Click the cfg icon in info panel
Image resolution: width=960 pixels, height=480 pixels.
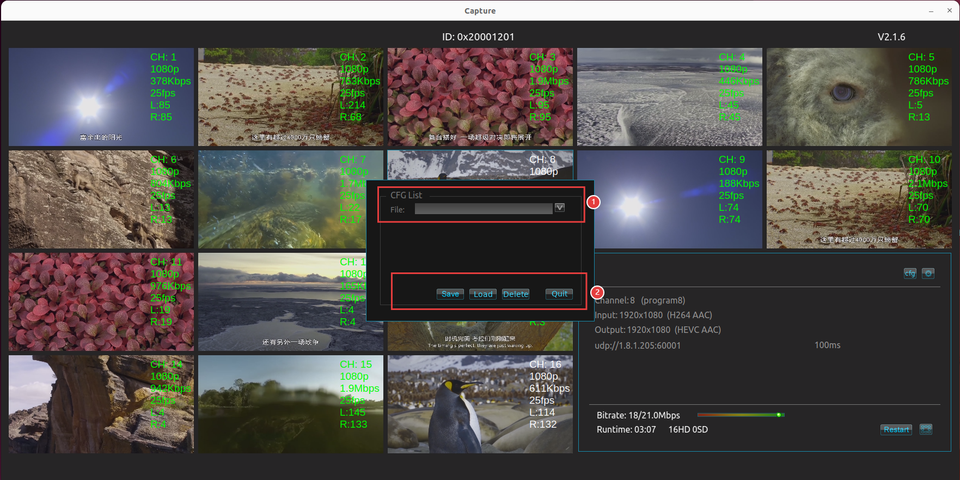[910, 273]
